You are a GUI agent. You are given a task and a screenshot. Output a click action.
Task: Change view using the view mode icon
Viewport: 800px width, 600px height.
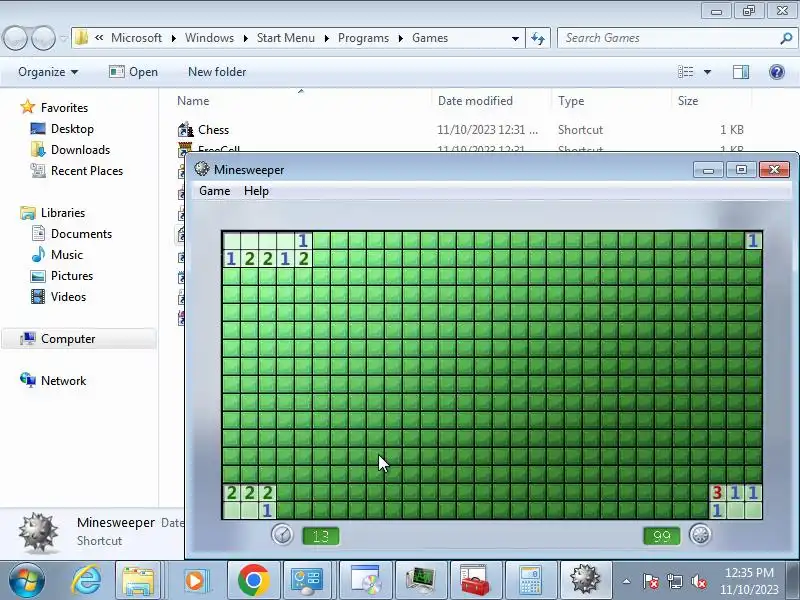(x=685, y=72)
